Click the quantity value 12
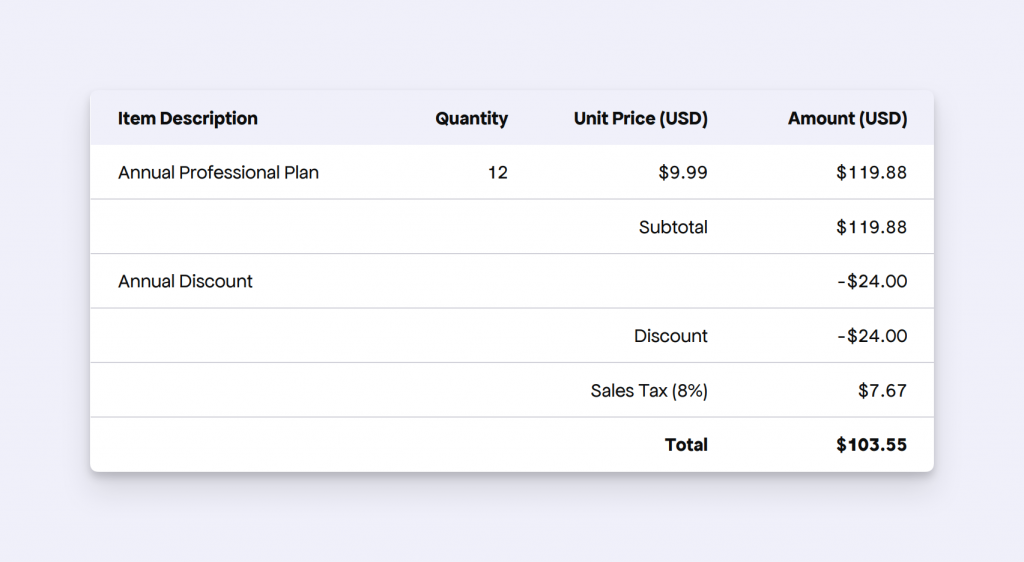Screen dimensions: 1024x562 click(498, 172)
